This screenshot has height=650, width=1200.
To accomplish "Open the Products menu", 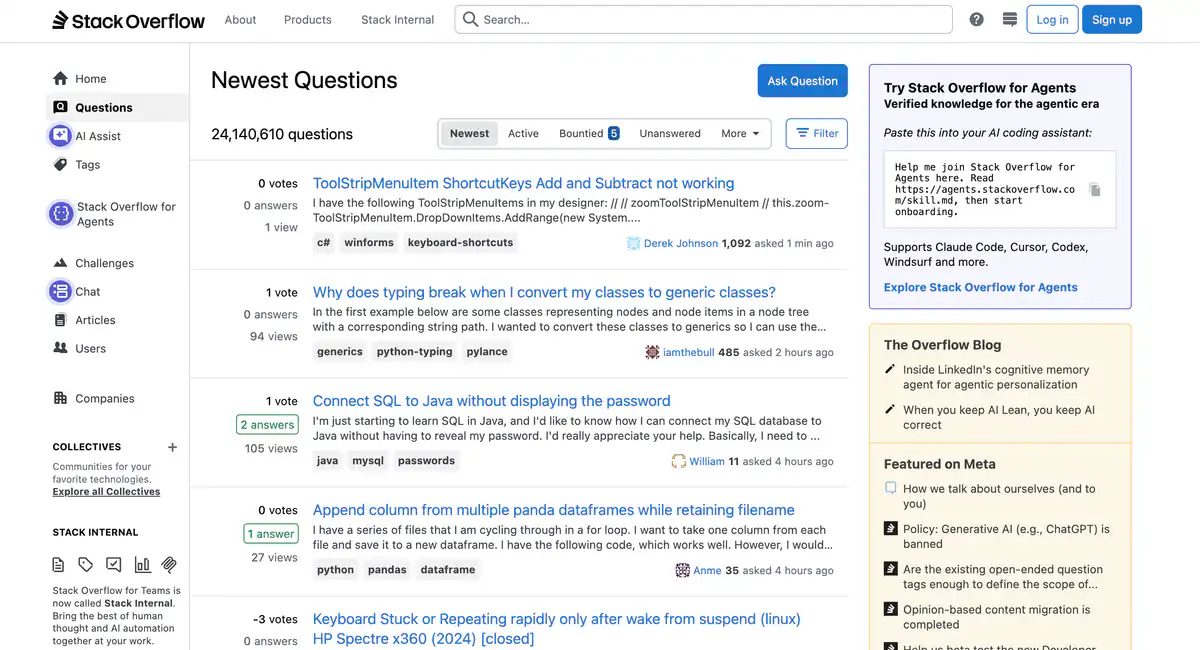I will pyautogui.click(x=308, y=20).
